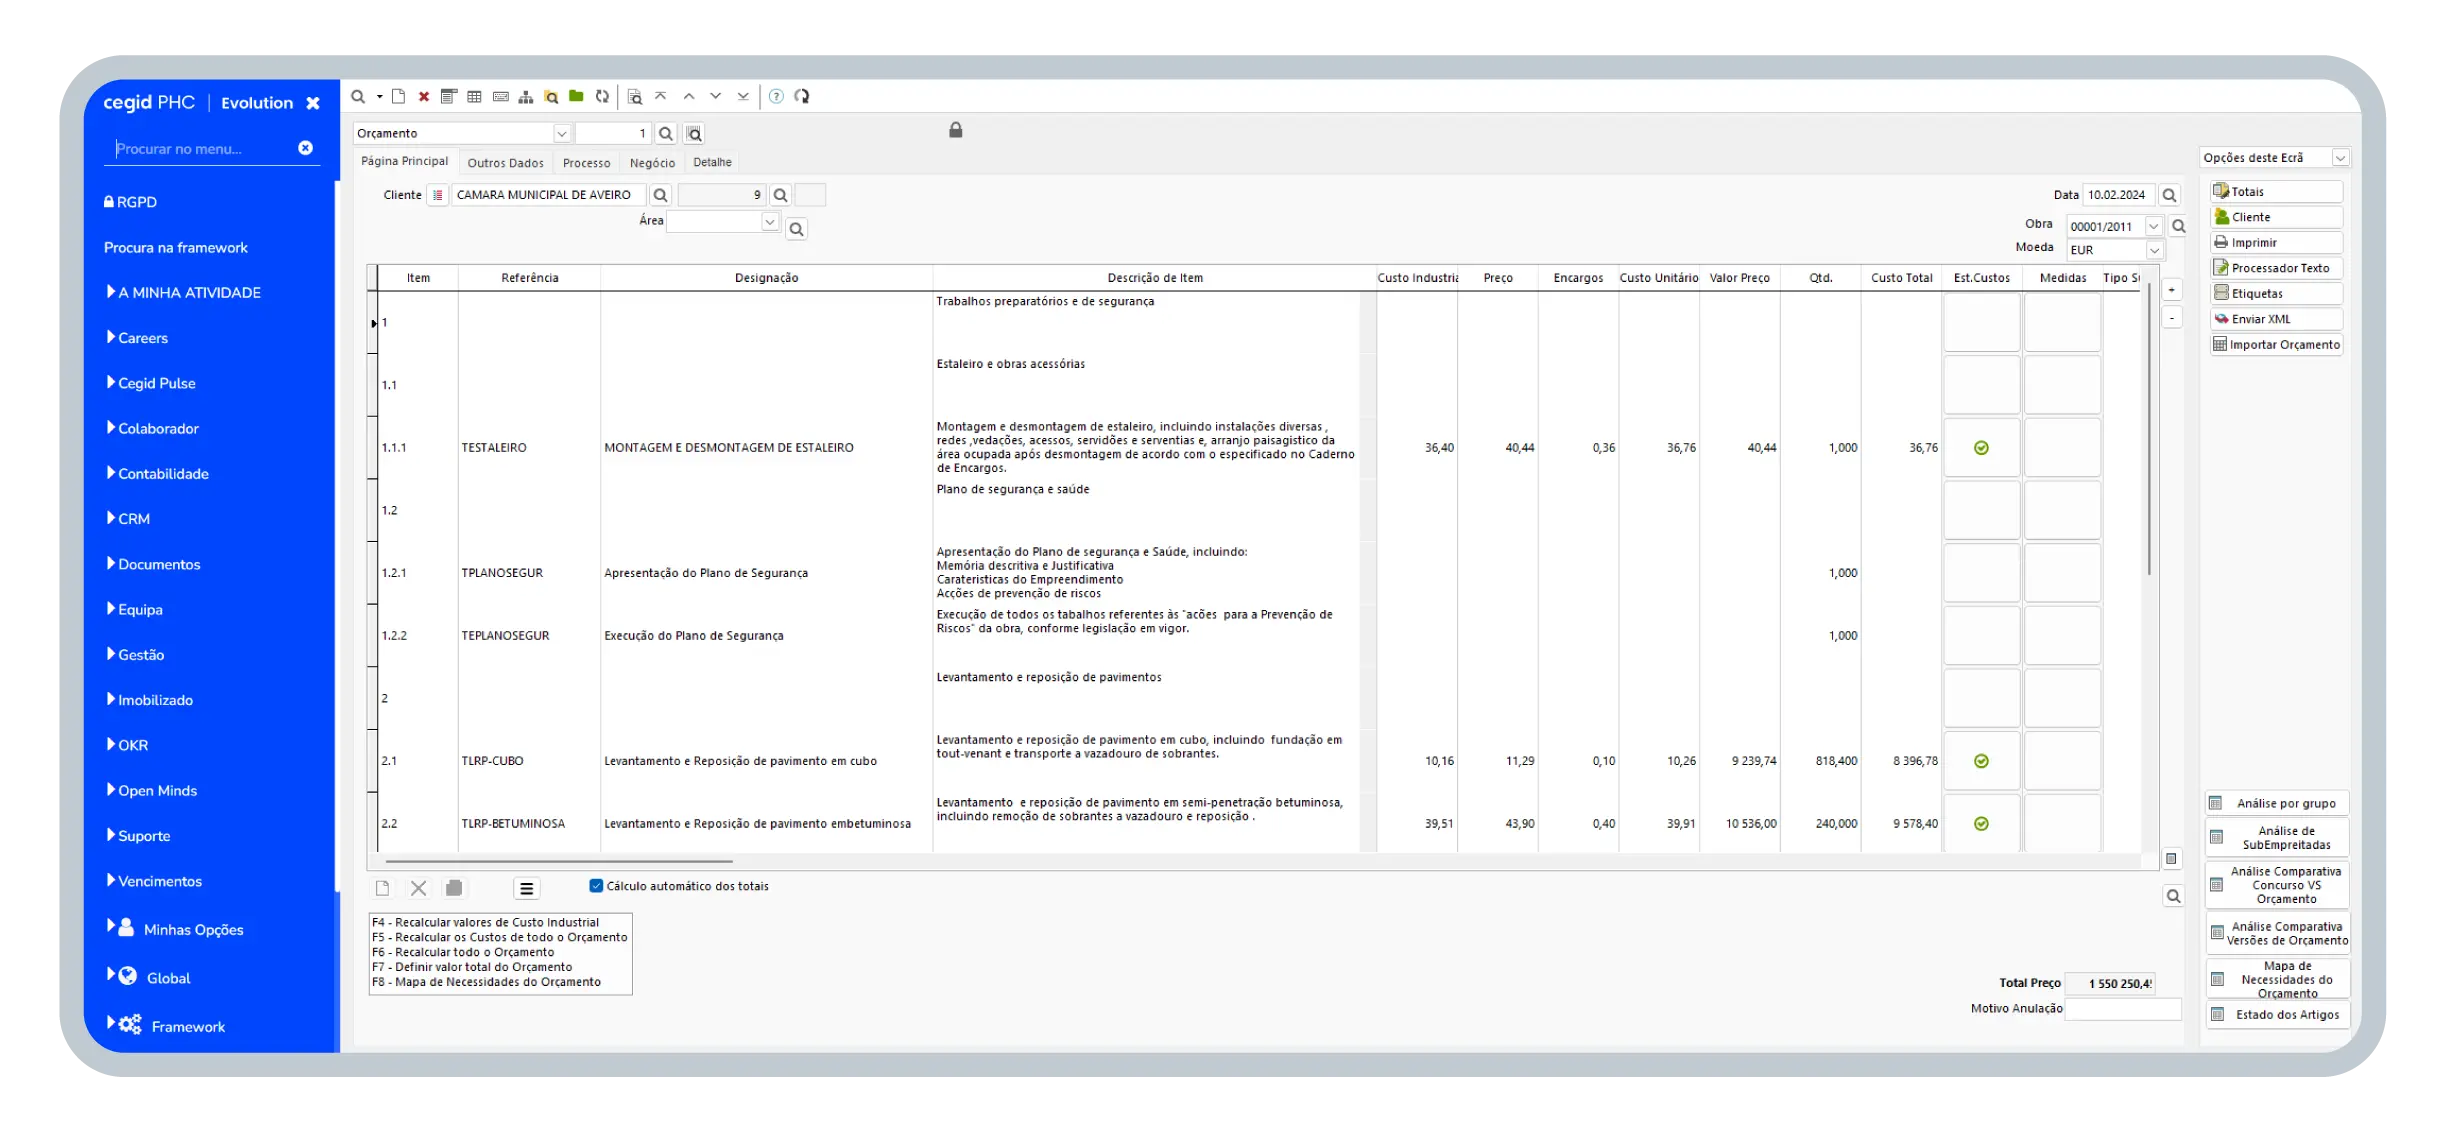Open the date picker magnifier next to Data
The height and width of the screenshot is (1132, 2448).
(2169, 196)
